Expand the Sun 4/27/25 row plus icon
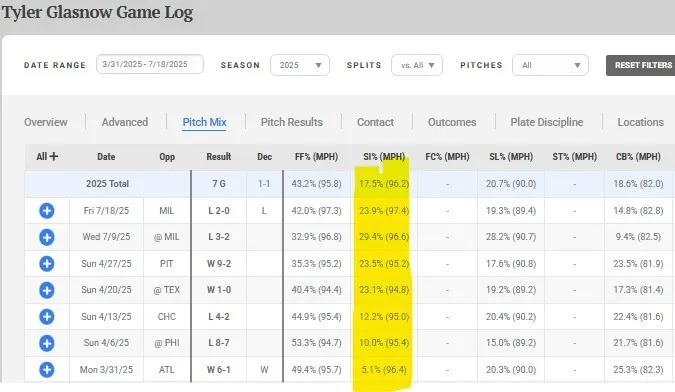 (47, 264)
